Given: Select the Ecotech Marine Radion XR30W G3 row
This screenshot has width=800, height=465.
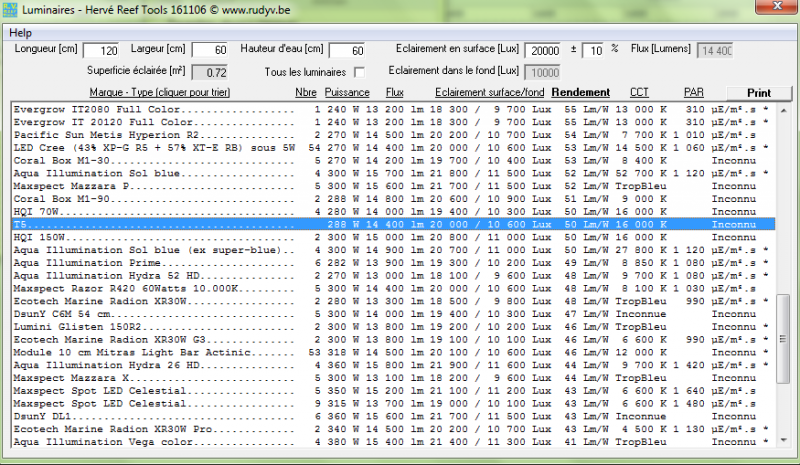Looking at the screenshot, I should coord(393,339).
